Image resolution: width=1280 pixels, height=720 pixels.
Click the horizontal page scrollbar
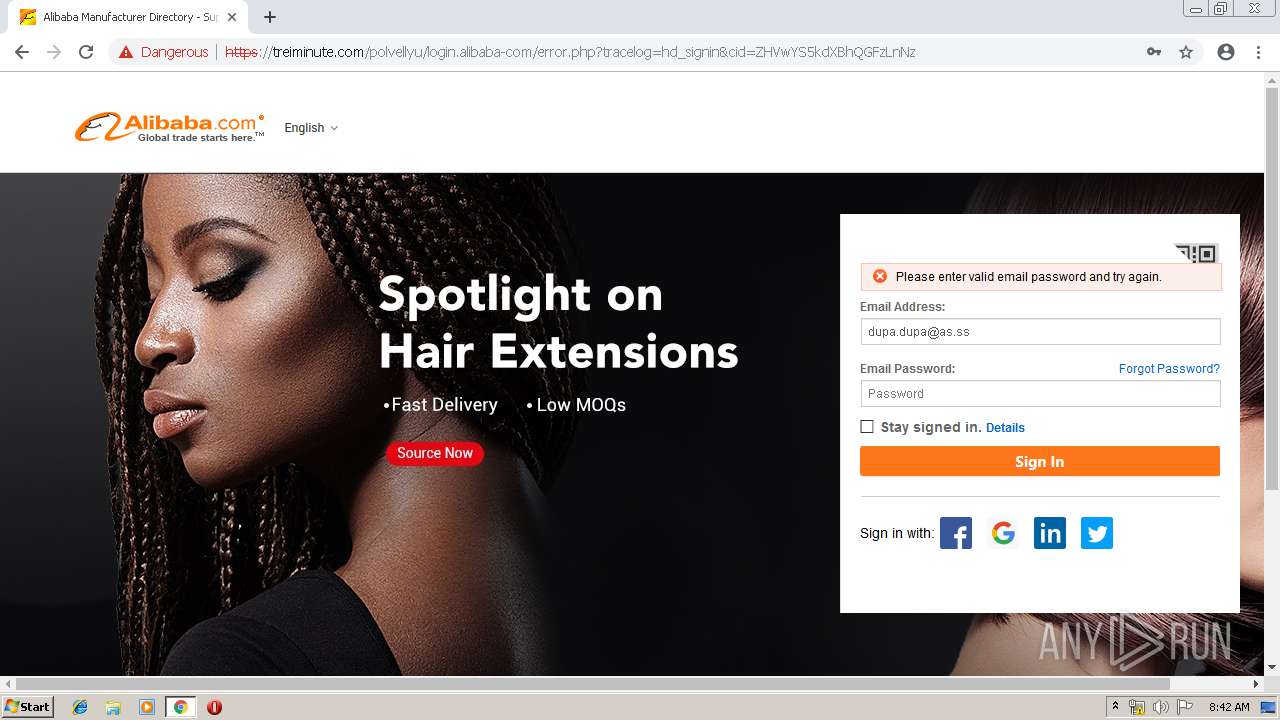592,684
